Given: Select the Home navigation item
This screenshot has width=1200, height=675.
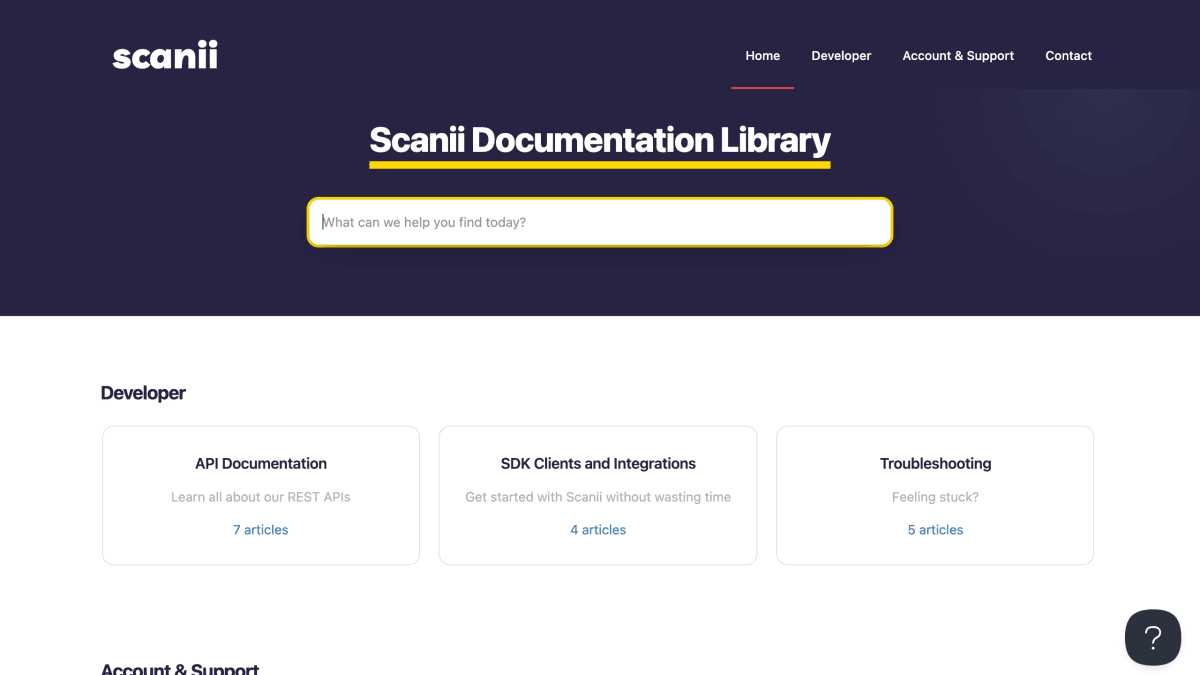Looking at the screenshot, I should [x=762, y=56].
